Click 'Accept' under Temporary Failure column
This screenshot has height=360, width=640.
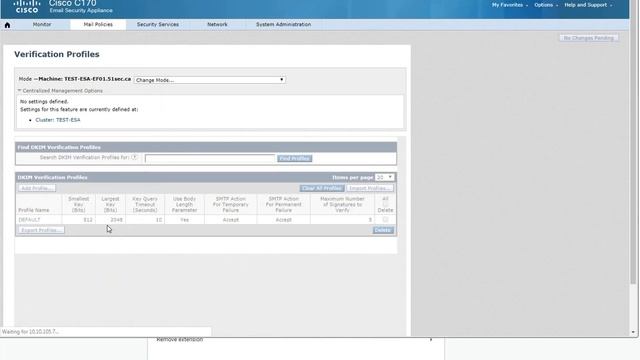231,220
